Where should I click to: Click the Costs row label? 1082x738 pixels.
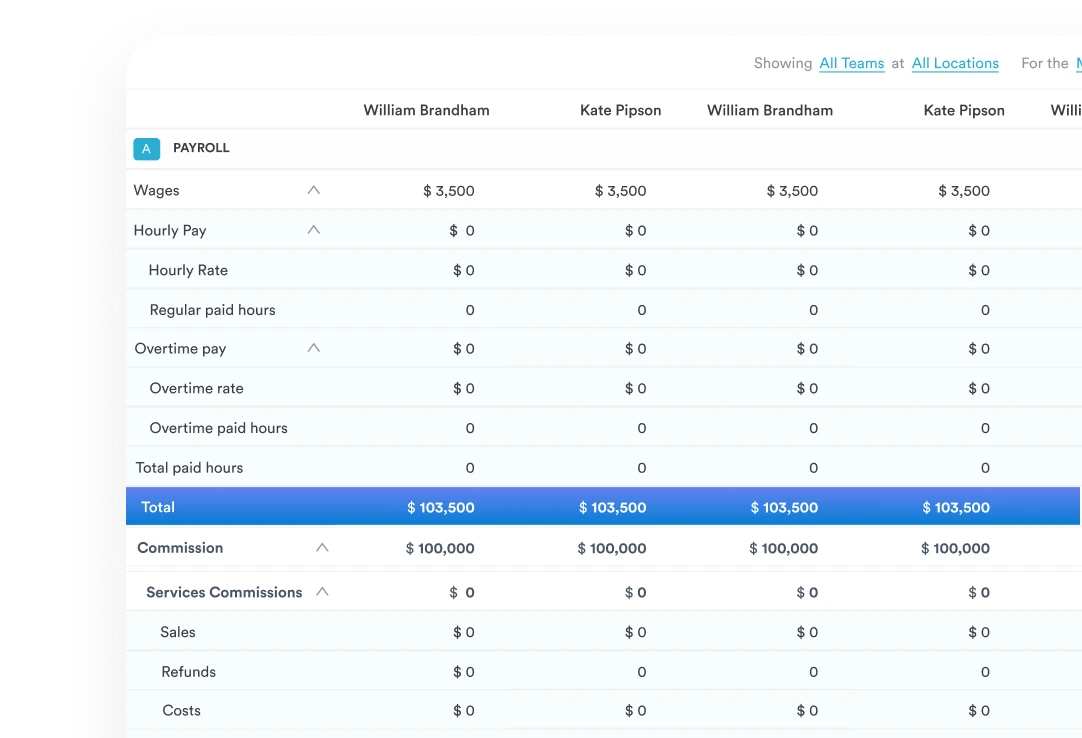(x=181, y=710)
